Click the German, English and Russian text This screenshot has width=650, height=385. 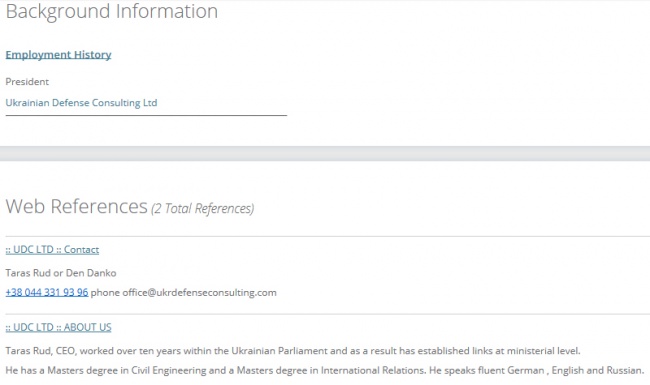tap(575, 370)
